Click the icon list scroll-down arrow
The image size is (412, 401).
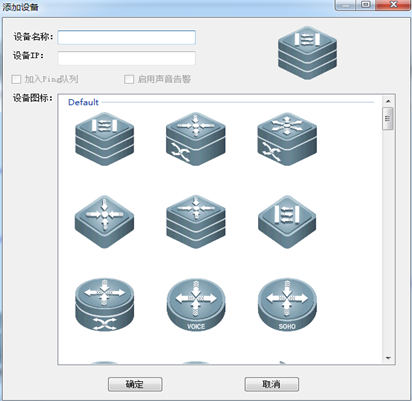point(388,358)
